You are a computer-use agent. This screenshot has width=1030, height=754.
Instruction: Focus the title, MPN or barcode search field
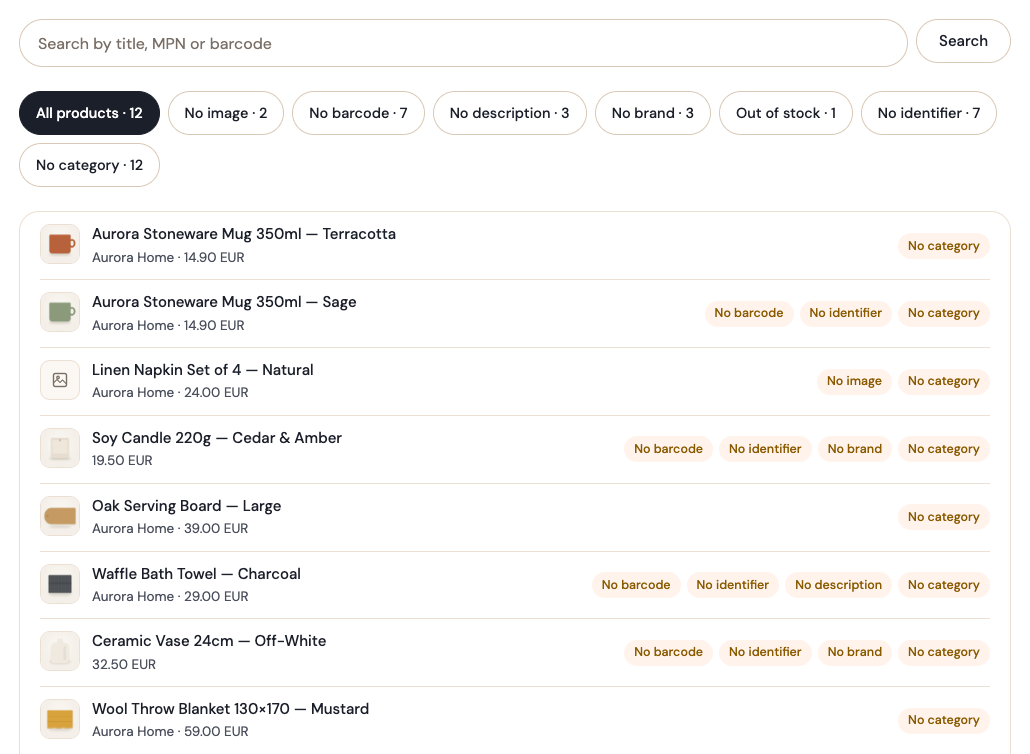click(x=463, y=43)
